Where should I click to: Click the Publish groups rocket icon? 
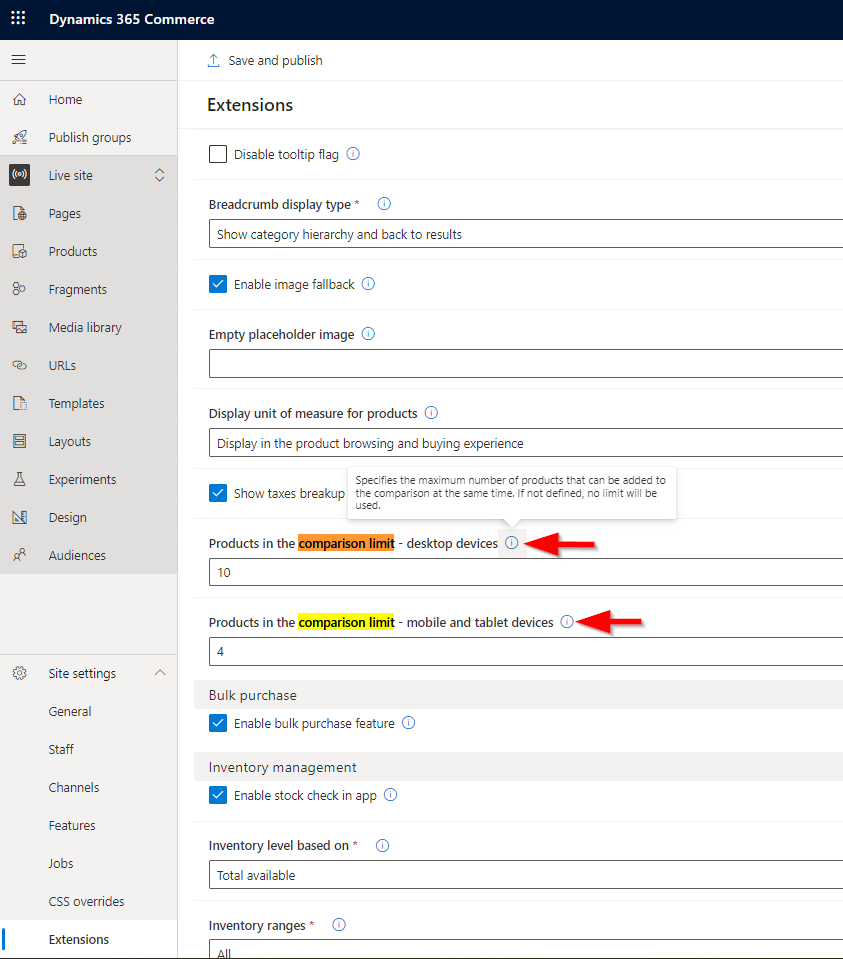[x=20, y=137]
